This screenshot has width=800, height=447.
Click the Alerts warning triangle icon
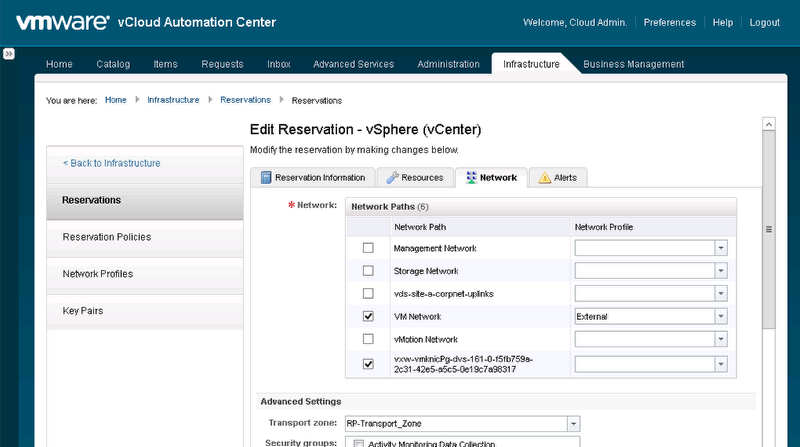pos(545,178)
